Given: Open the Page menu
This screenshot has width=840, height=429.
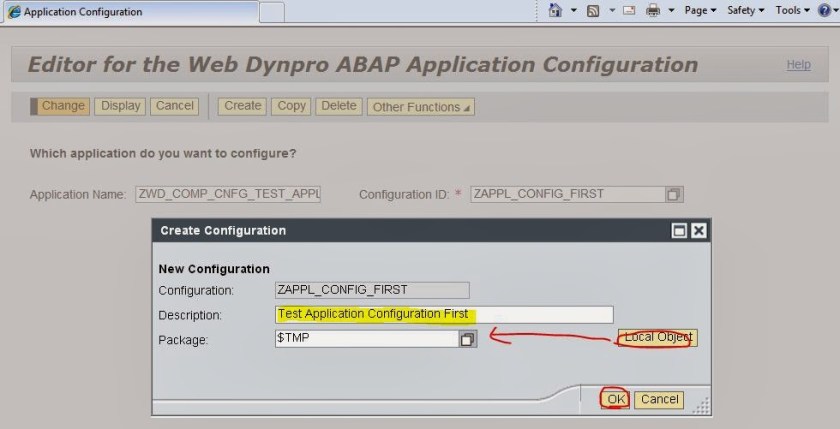Looking at the screenshot, I should [x=700, y=10].
